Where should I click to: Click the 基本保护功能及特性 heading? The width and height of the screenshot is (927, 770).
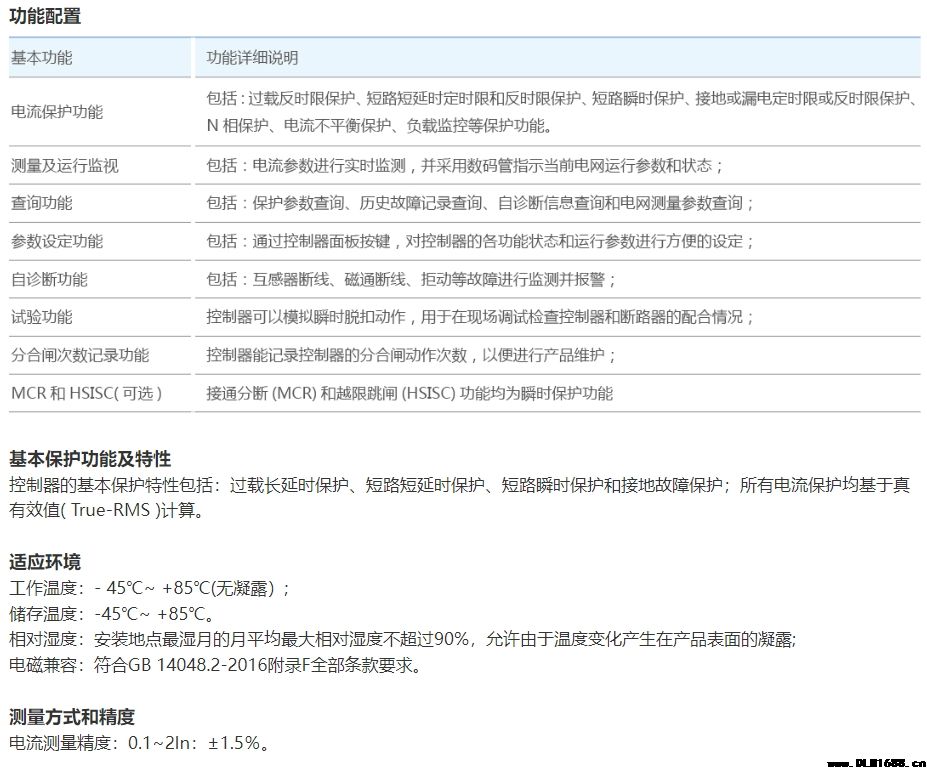click(x=90, y=459)
